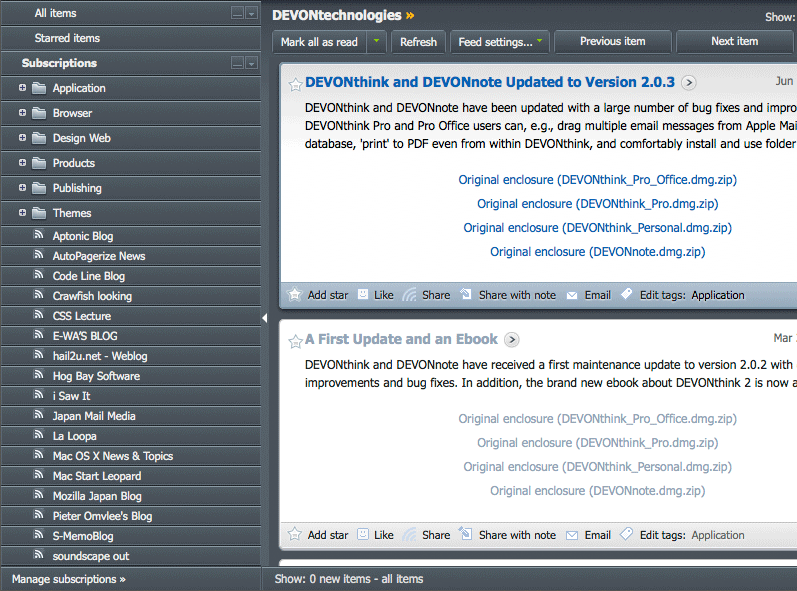The height and width of the screenshot is (591, 797).
Task: Expand the Browser folder
Action: coord(22,112)
